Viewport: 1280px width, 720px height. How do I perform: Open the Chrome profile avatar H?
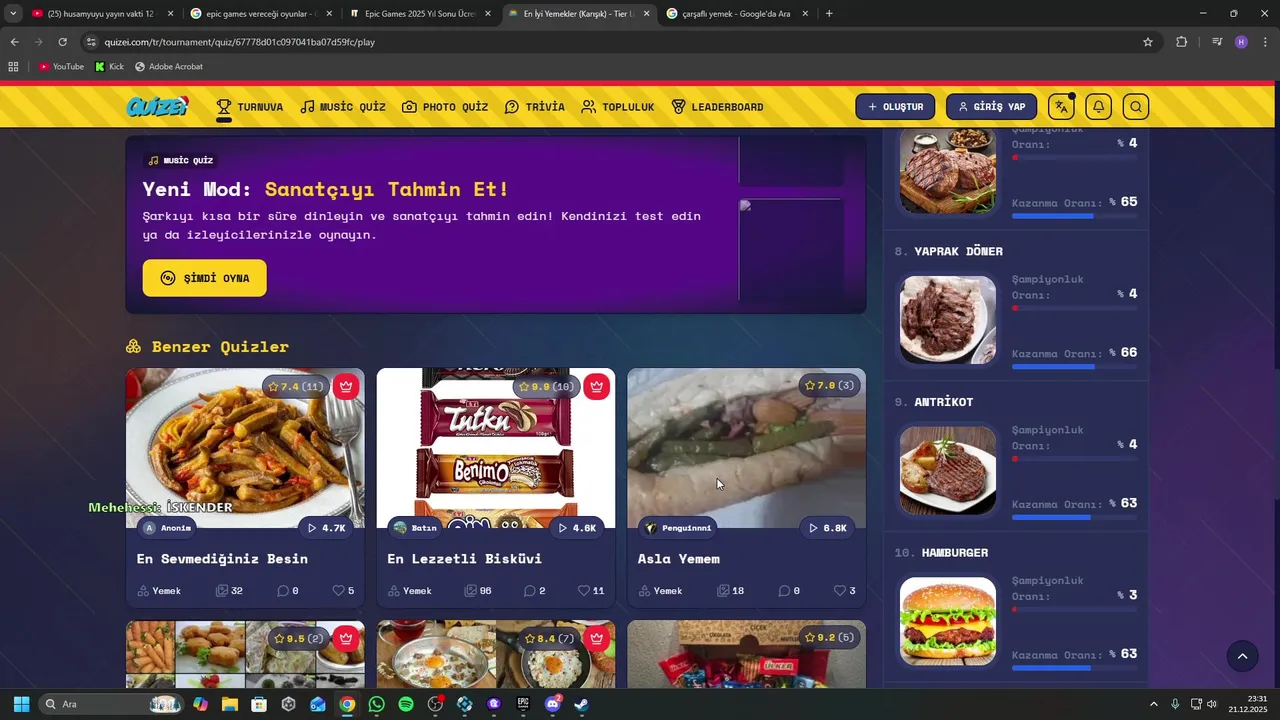pos(1241,42)
